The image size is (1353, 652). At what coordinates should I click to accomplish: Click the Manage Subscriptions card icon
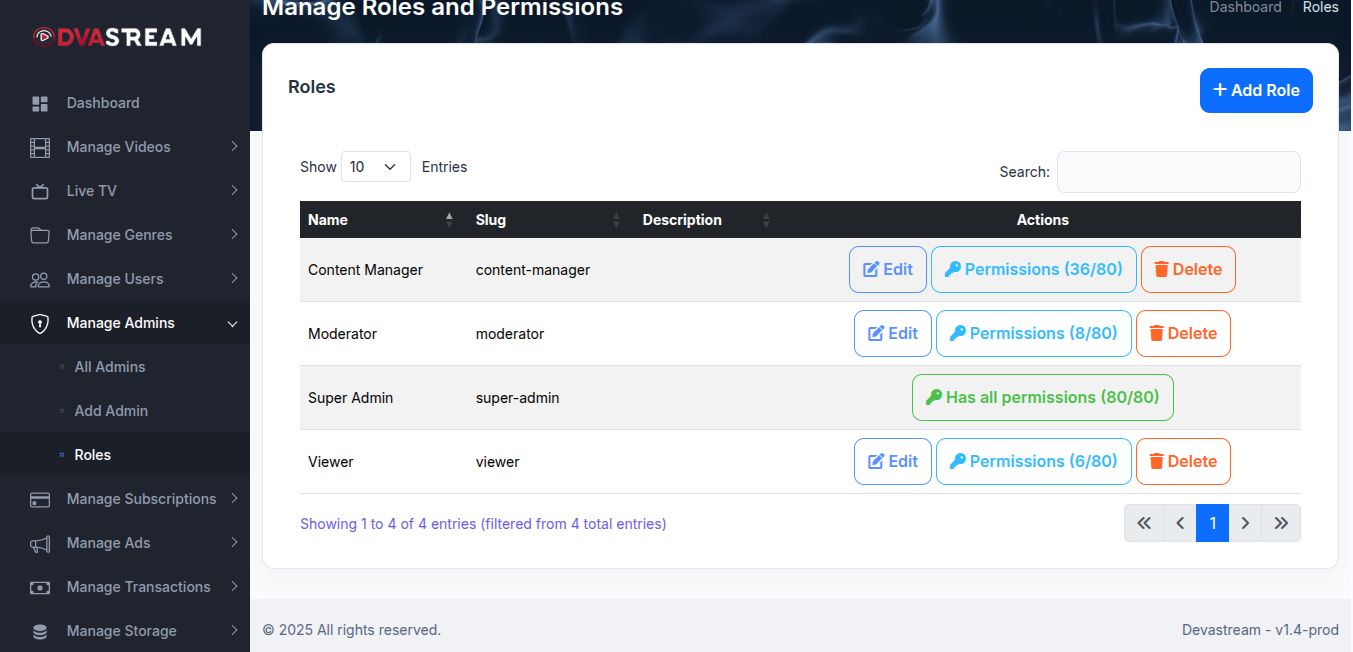click(40, 500)
